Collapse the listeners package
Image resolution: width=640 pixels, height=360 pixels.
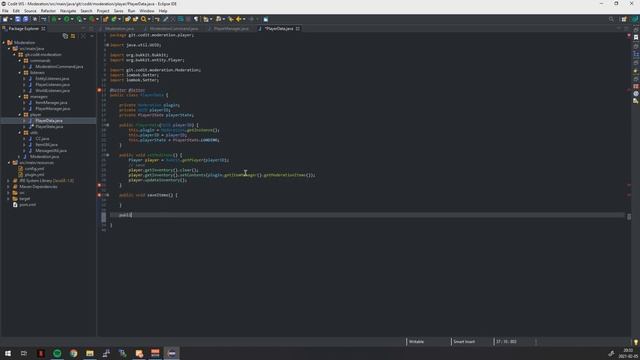20,73
